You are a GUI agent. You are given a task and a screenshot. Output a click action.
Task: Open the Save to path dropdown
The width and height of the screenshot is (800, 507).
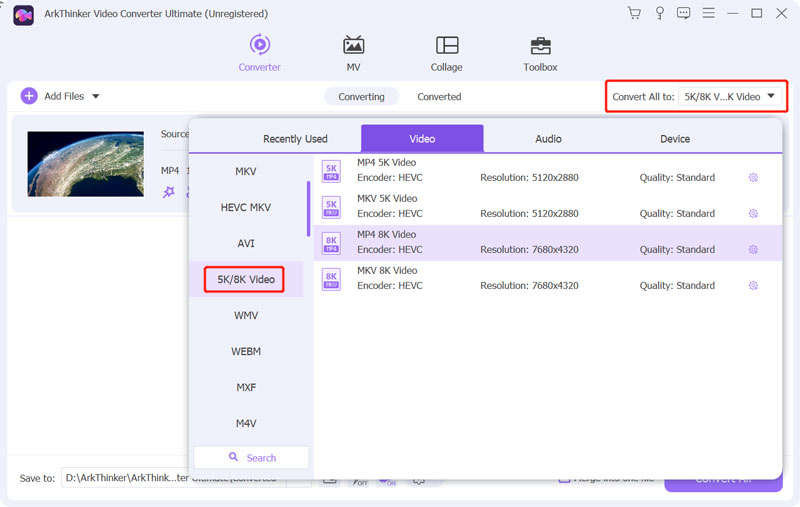[298, 478]
